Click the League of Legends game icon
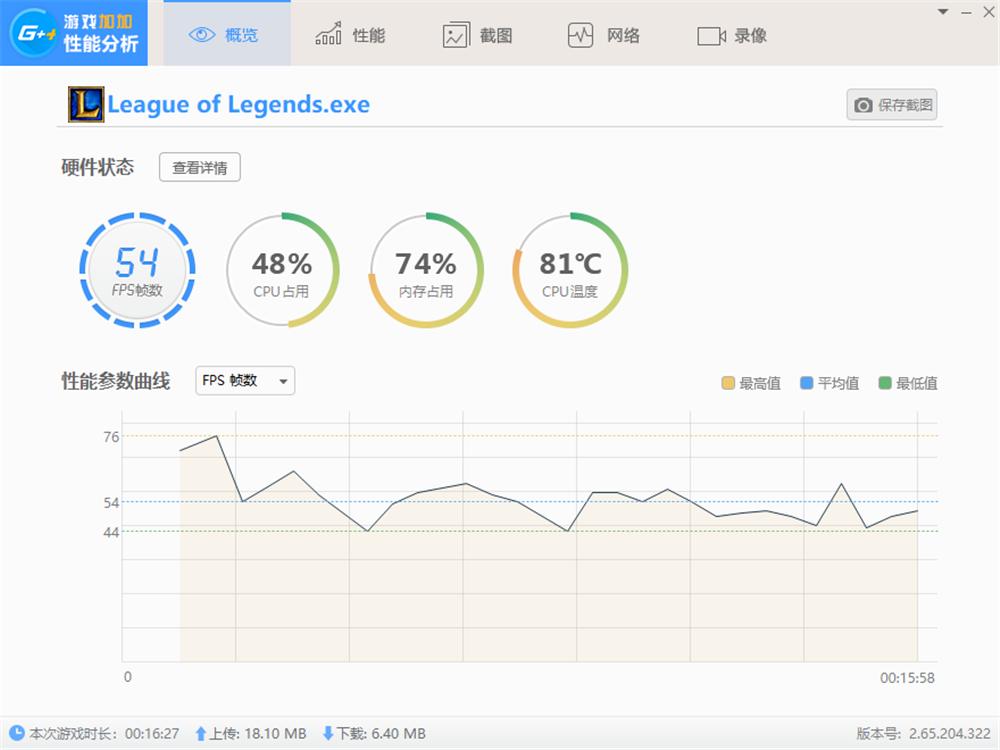The height and width of the screenshot is (750, 1000). pos(85,104)
